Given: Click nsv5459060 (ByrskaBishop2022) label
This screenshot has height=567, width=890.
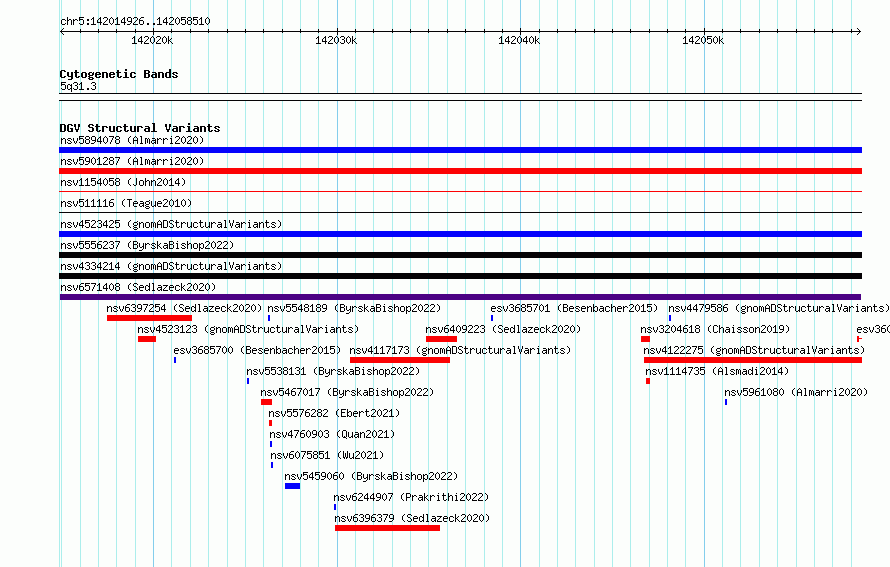Looking at the screenshot, I should tap(371, 476).
